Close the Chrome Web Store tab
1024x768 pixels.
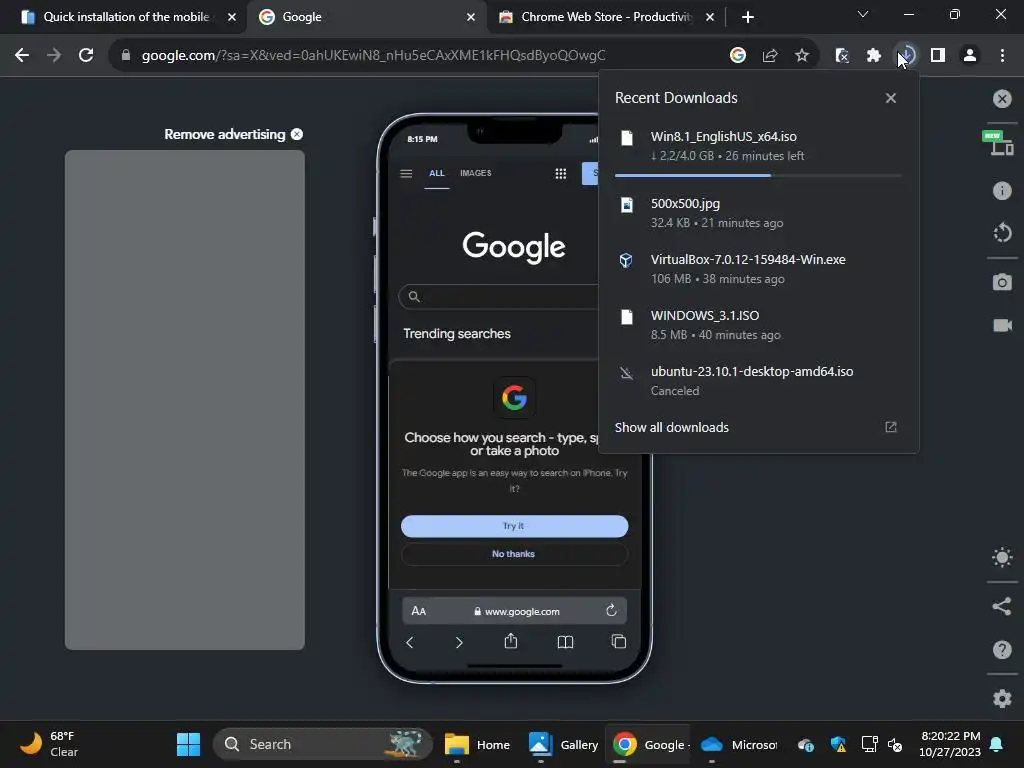coord(710,17)
